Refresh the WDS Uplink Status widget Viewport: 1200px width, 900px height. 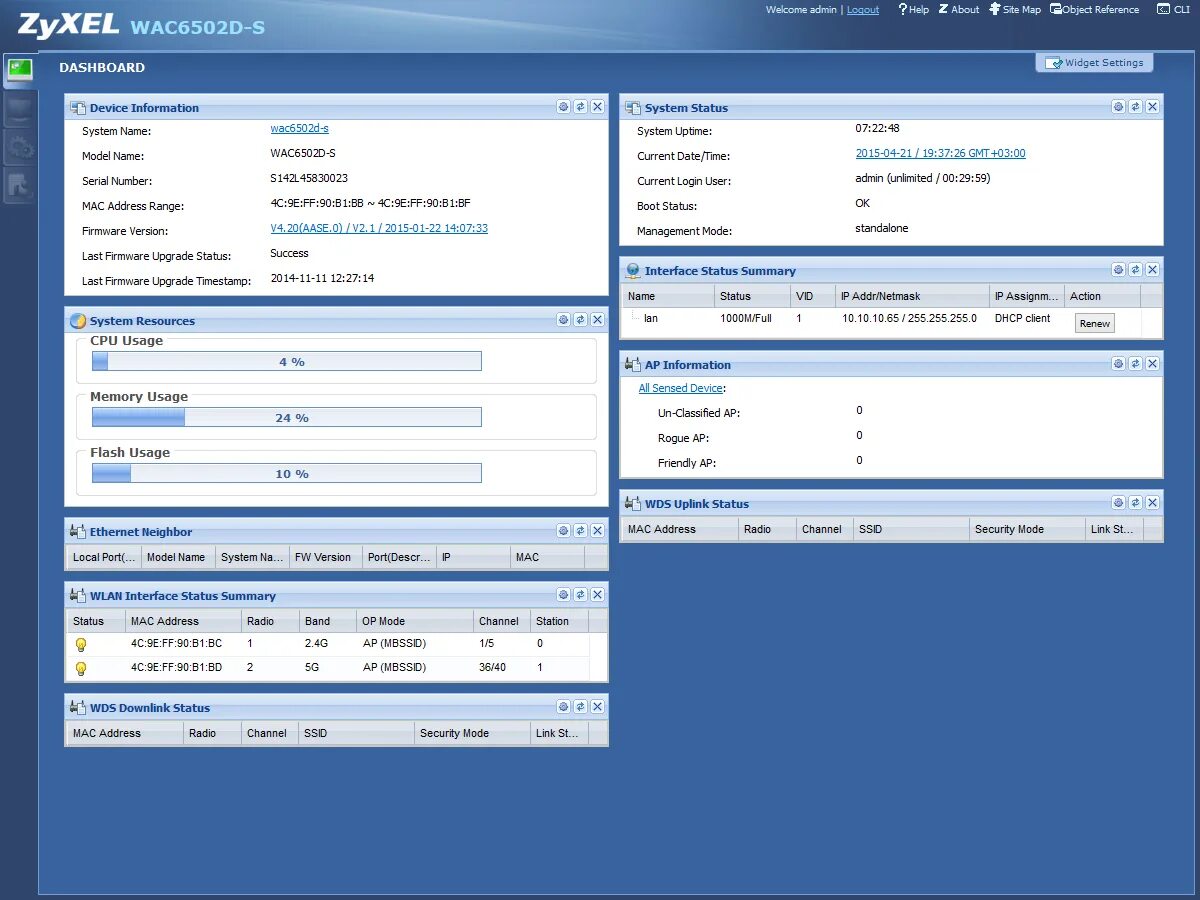(1135, 503)
